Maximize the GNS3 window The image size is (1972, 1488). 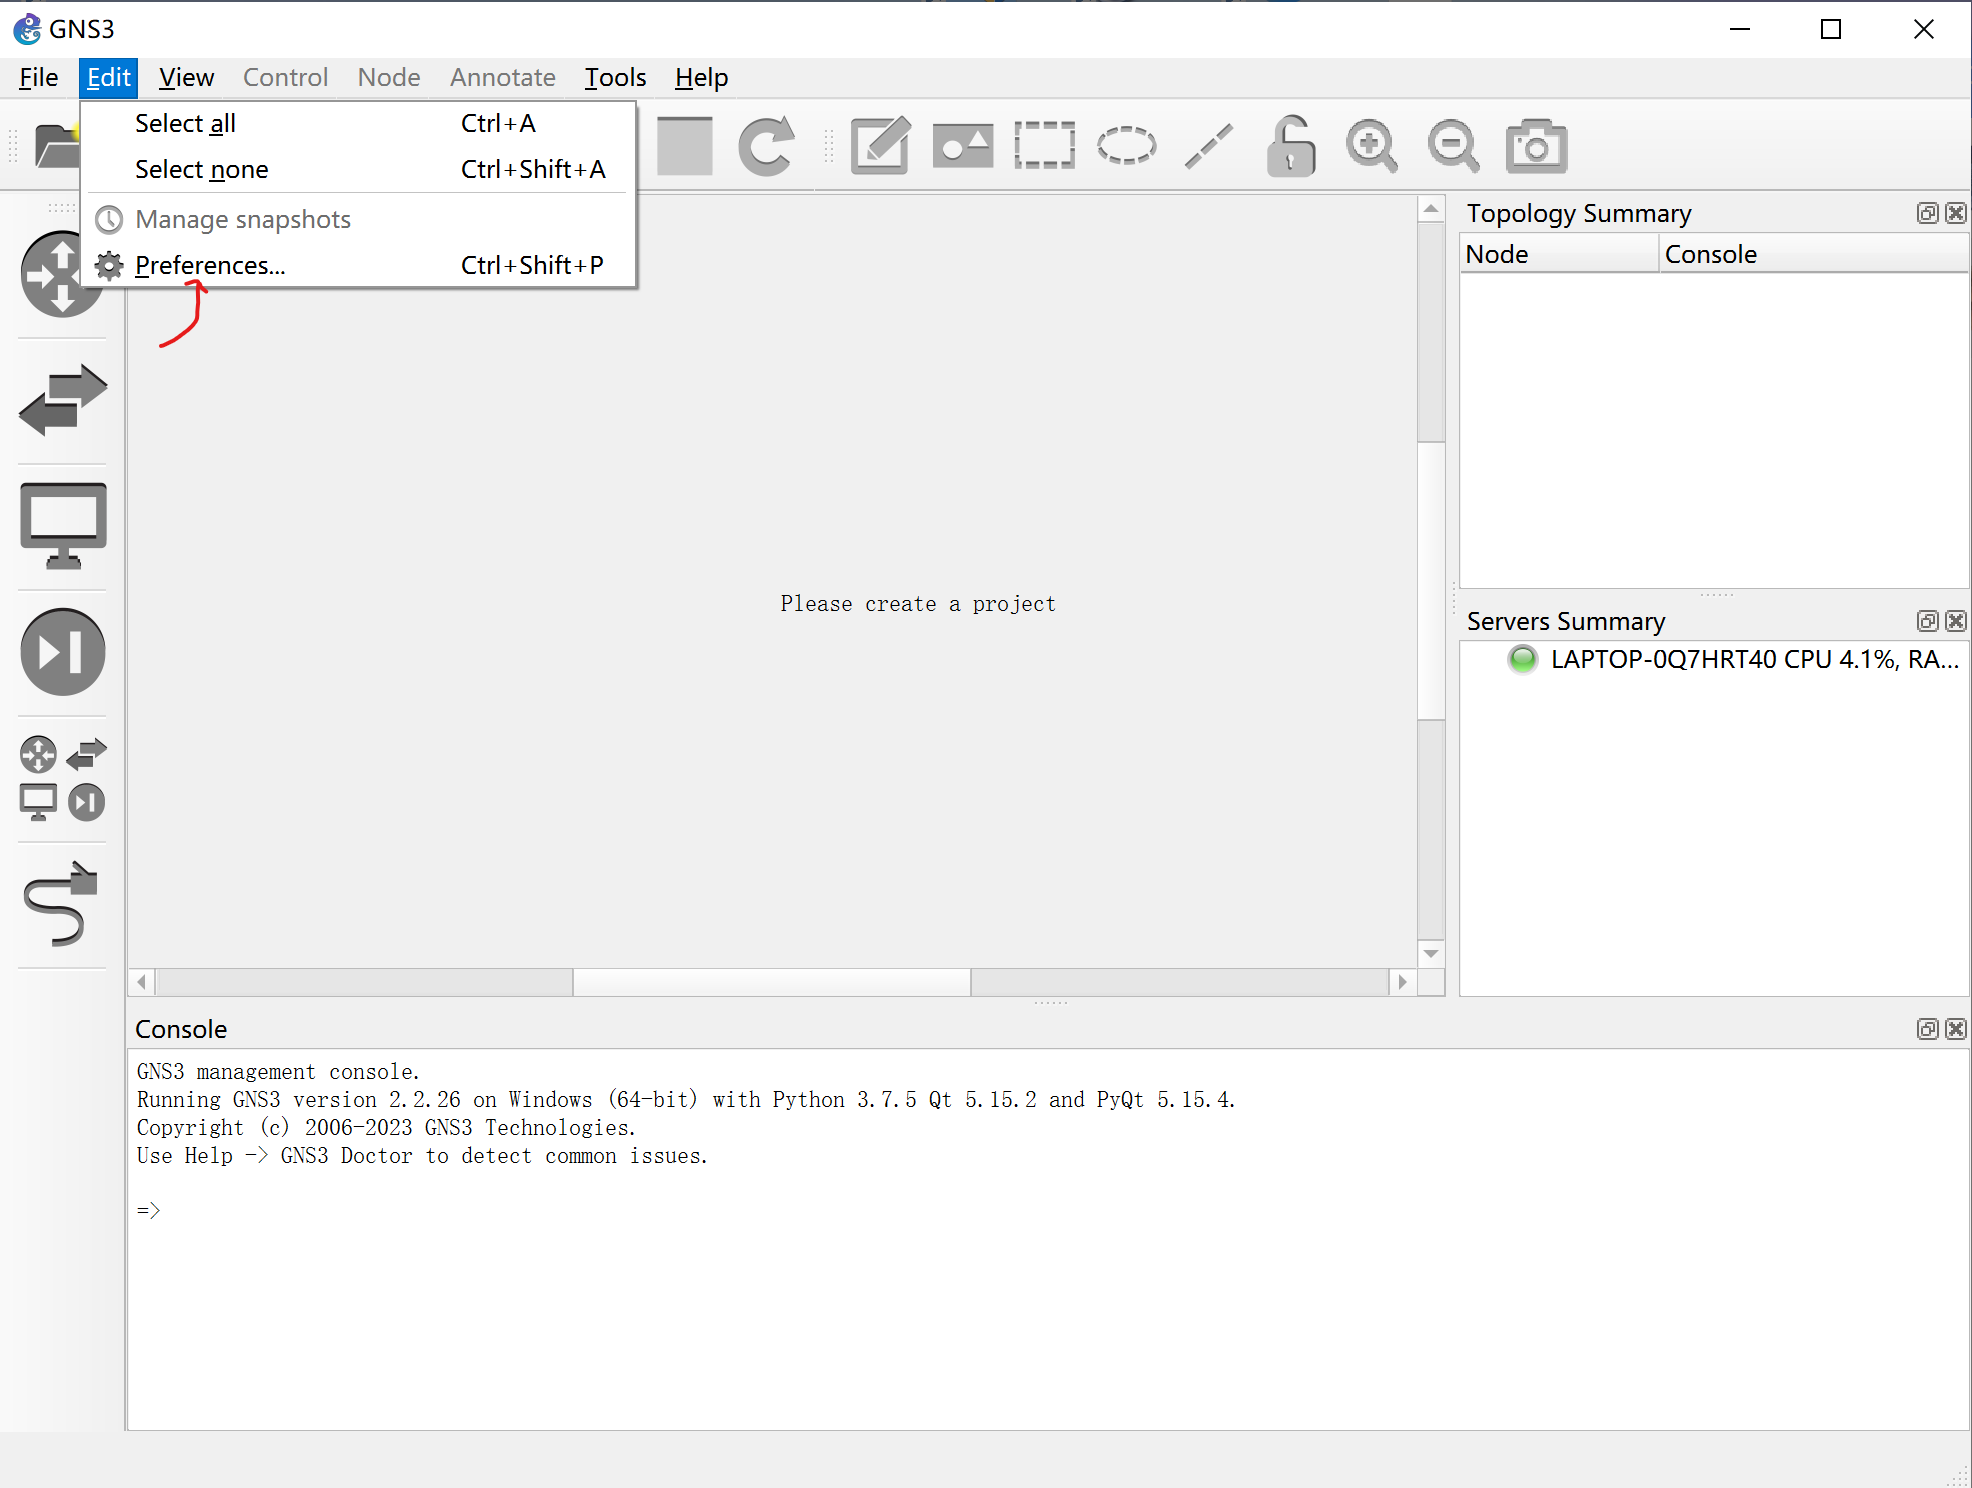(1831, 29)
